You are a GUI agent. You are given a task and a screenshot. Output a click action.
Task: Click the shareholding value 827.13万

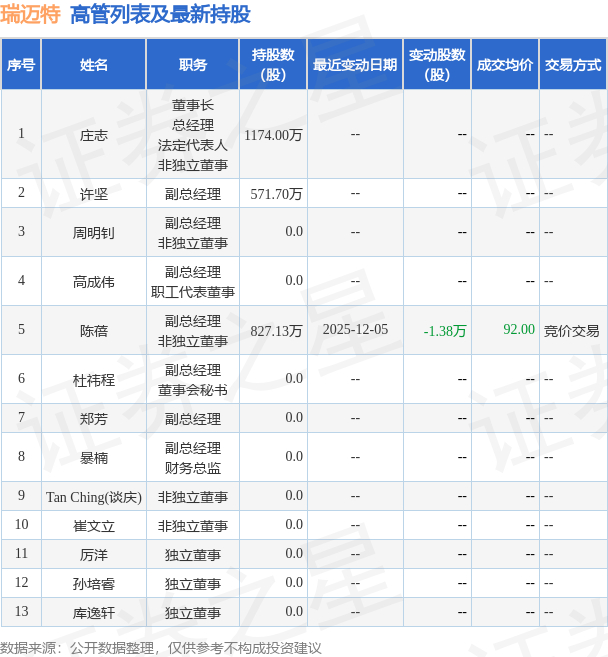click(276, 331)
